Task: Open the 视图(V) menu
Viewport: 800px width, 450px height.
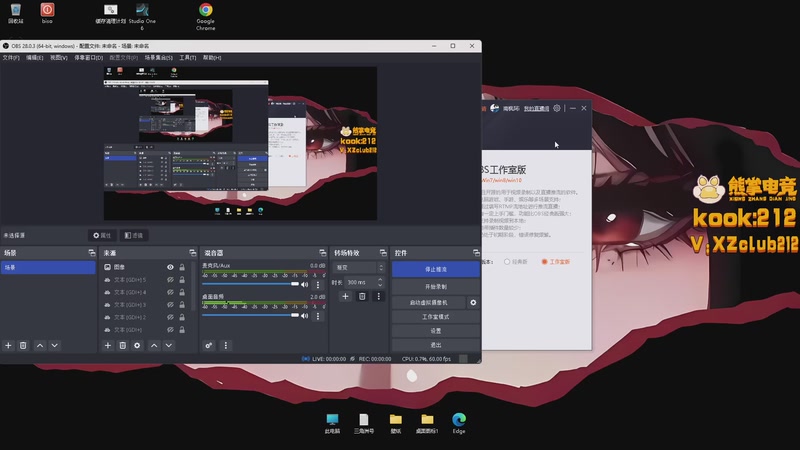Action: (59, 58)
